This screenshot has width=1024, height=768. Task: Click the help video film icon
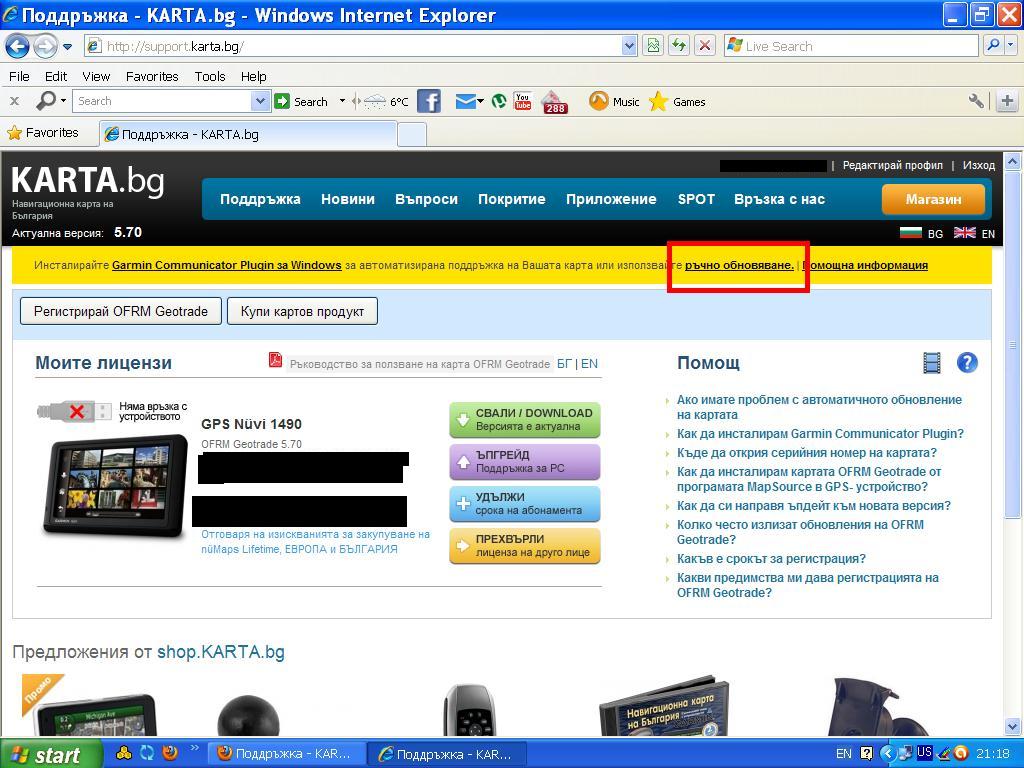tap(932, 362)
